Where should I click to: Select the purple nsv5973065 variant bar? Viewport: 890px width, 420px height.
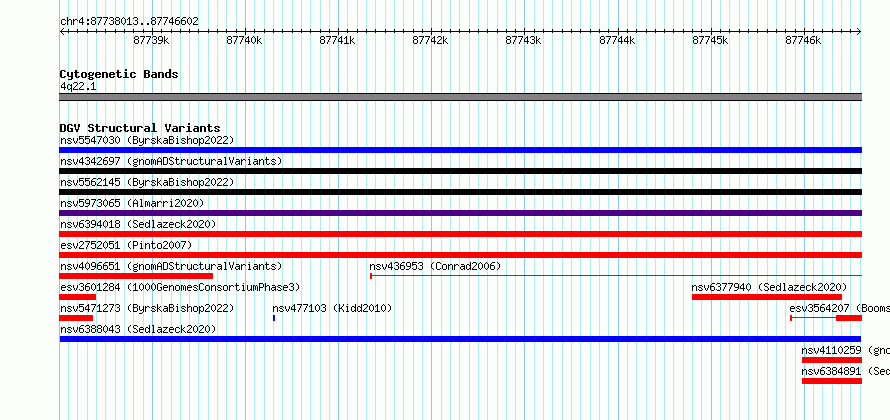tap(460, 213)
